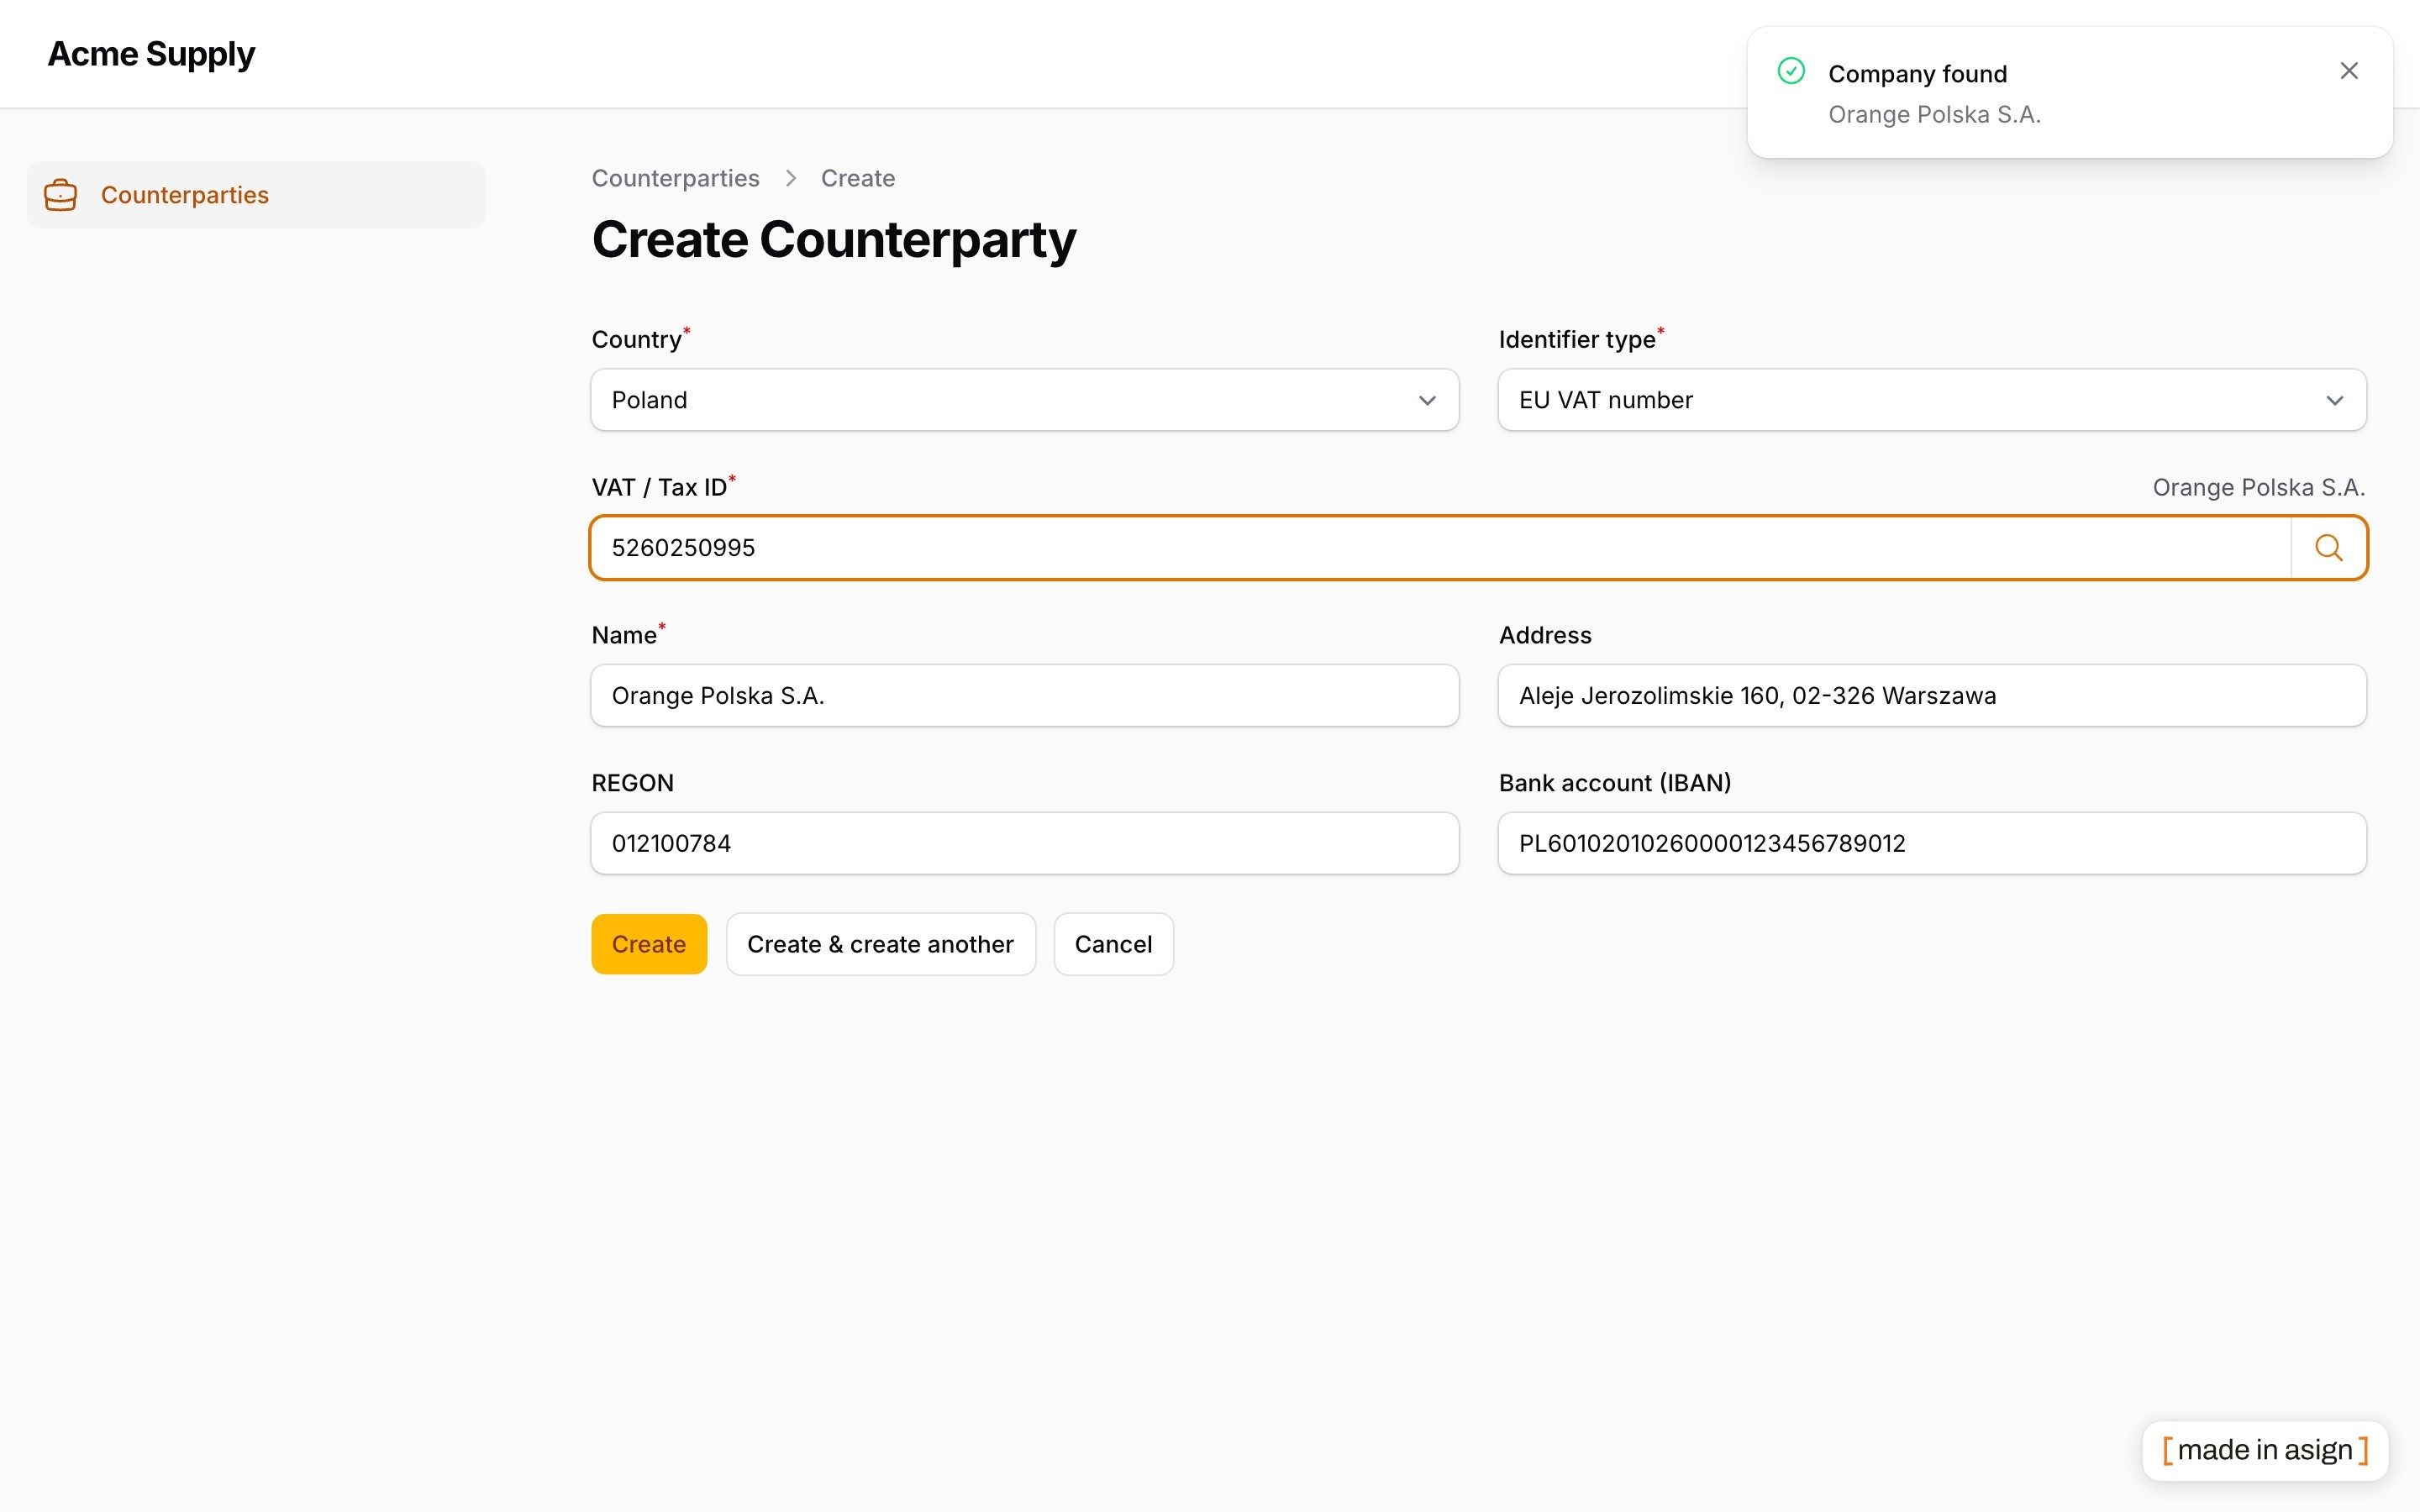Viewport: 2420px width, 1512px height.
Task: Click the Bank account IBAN field
Action: (1932, 844)
